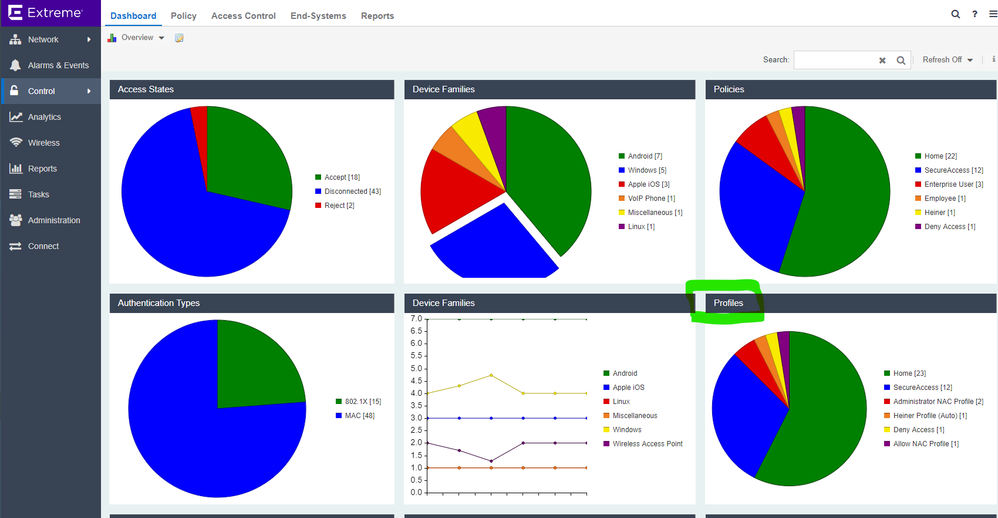The image size is (998, 518).
Task: Click the search field magnifier icon
Action: [901, 60]
